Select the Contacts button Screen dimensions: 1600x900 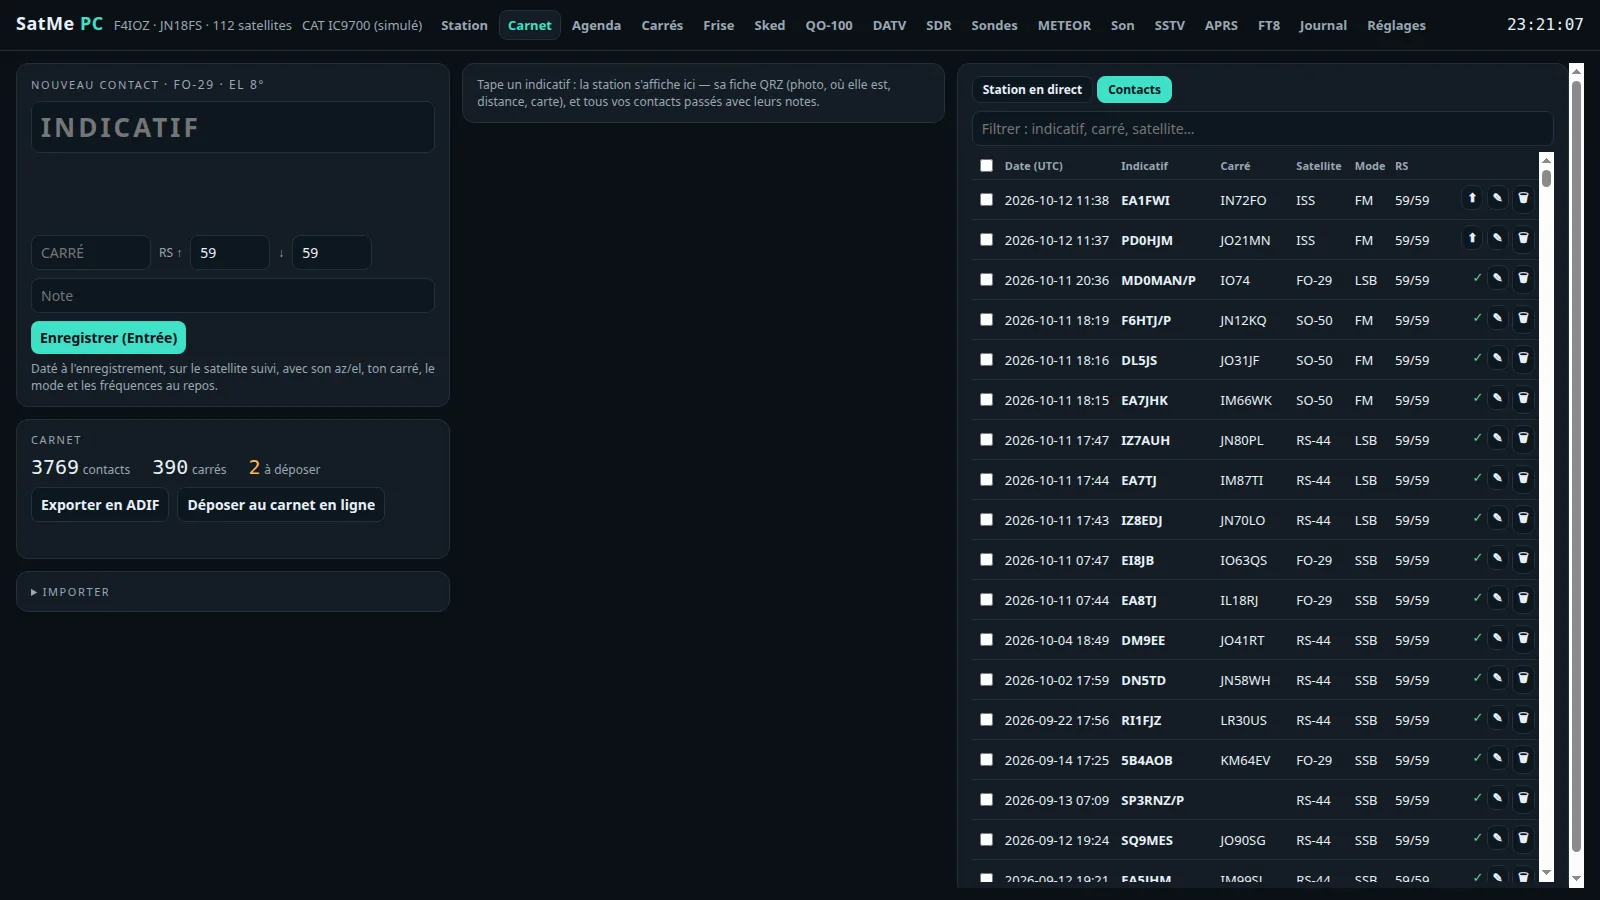(1134, 89)
